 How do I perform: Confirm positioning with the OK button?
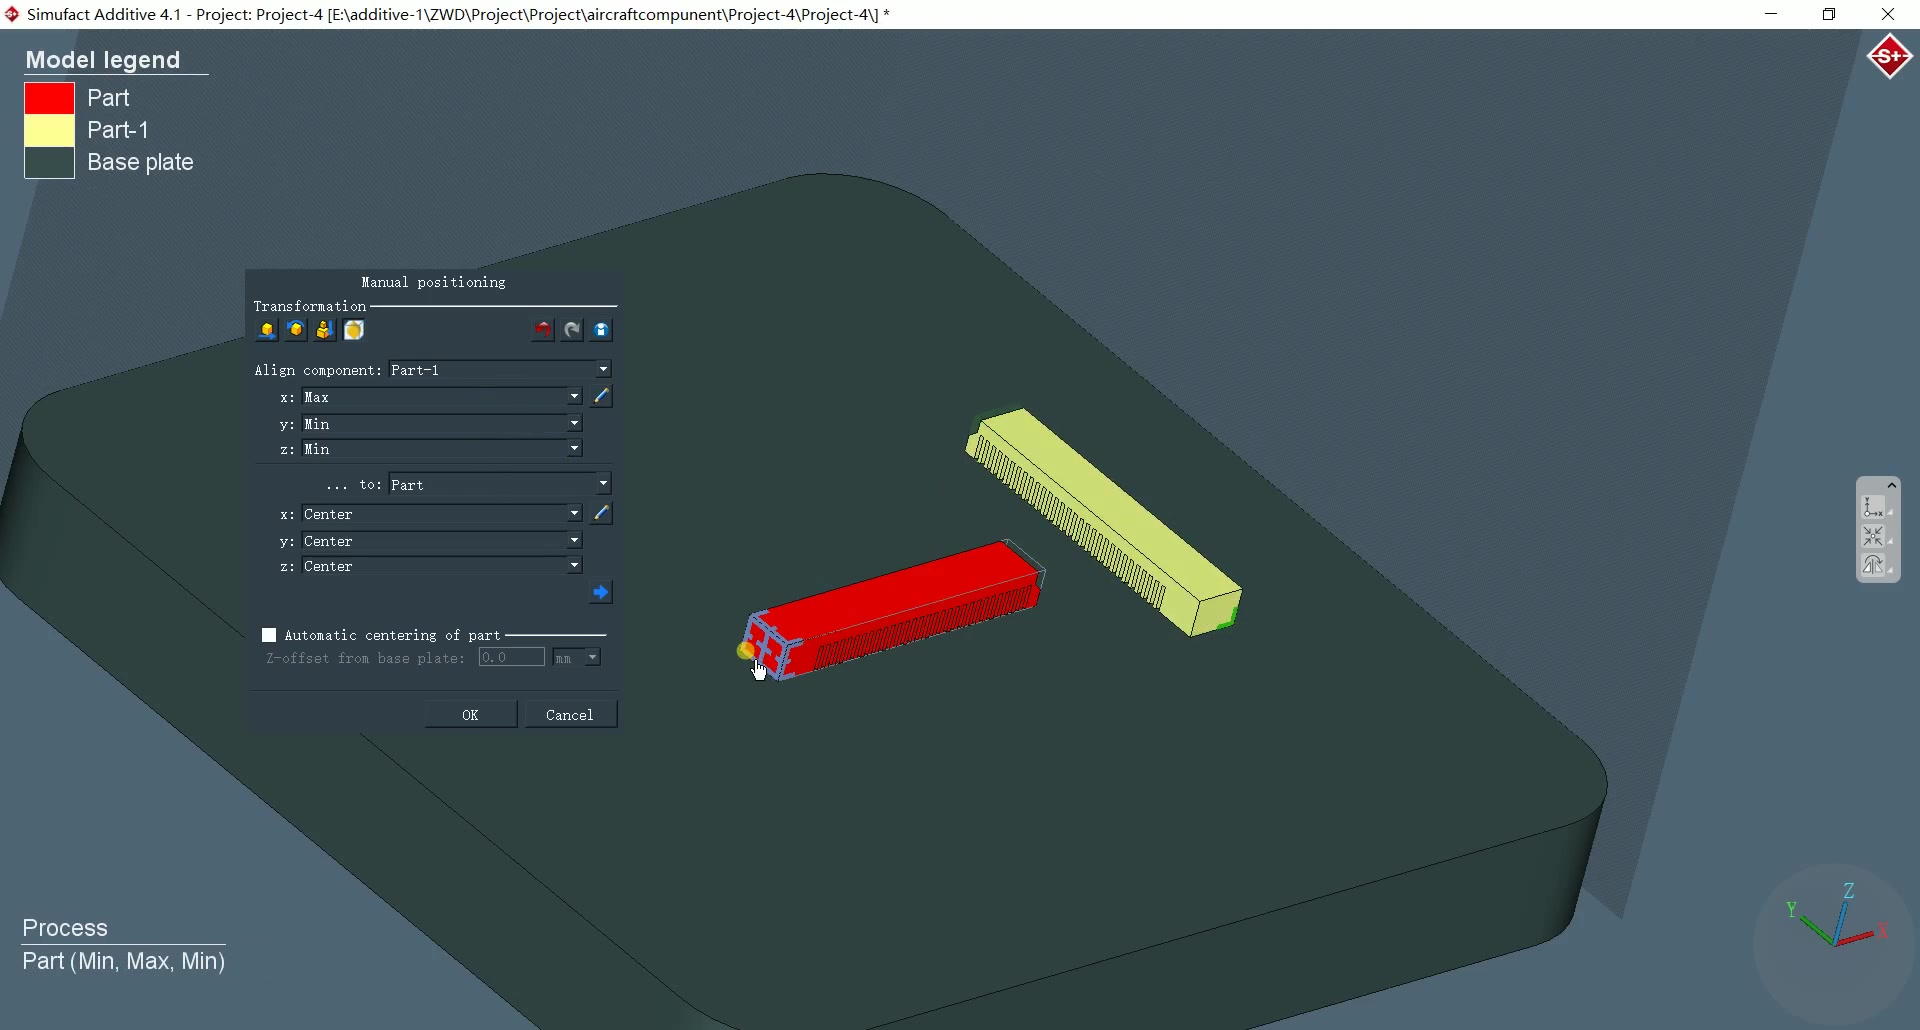[469, 714]
